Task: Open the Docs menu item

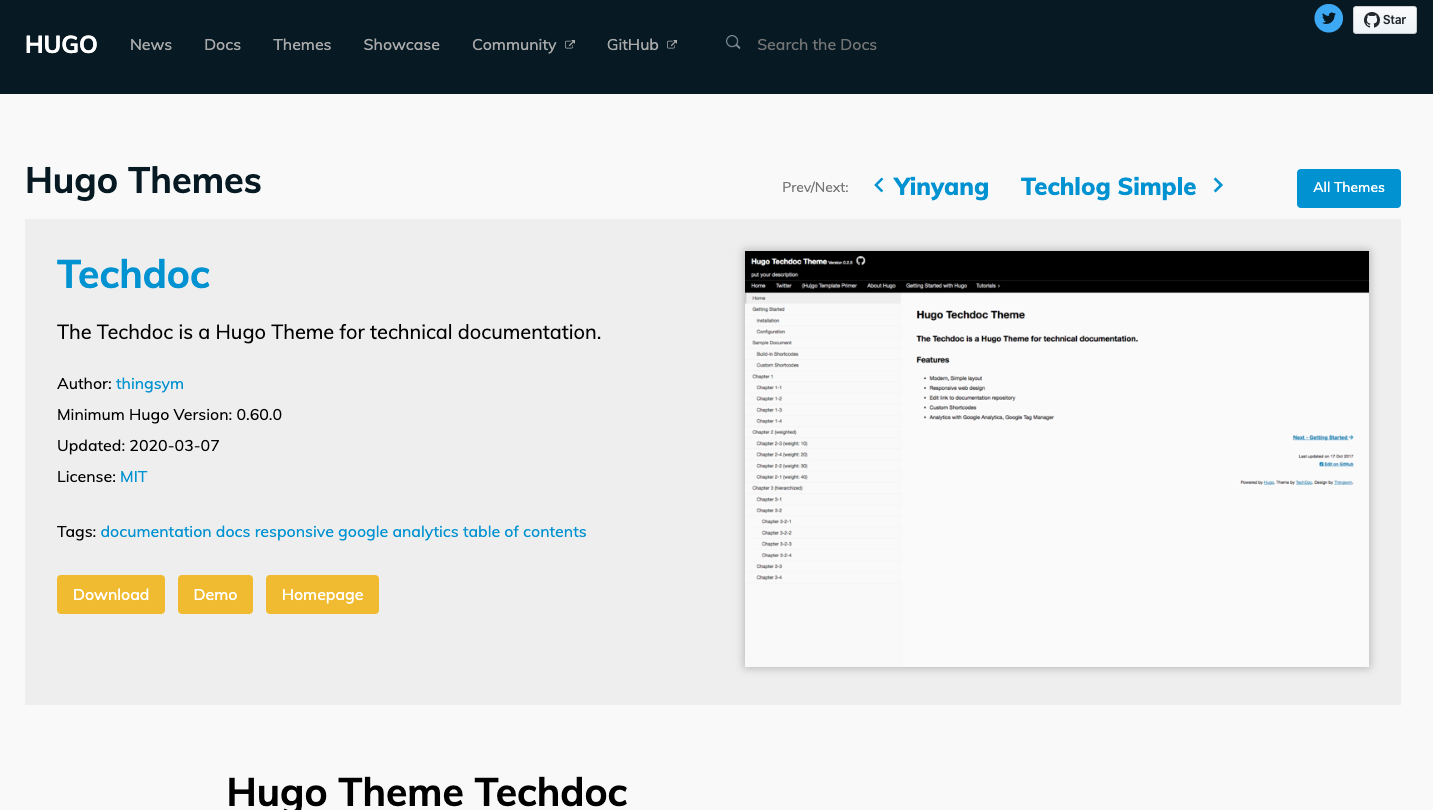Action: [222, 45]
